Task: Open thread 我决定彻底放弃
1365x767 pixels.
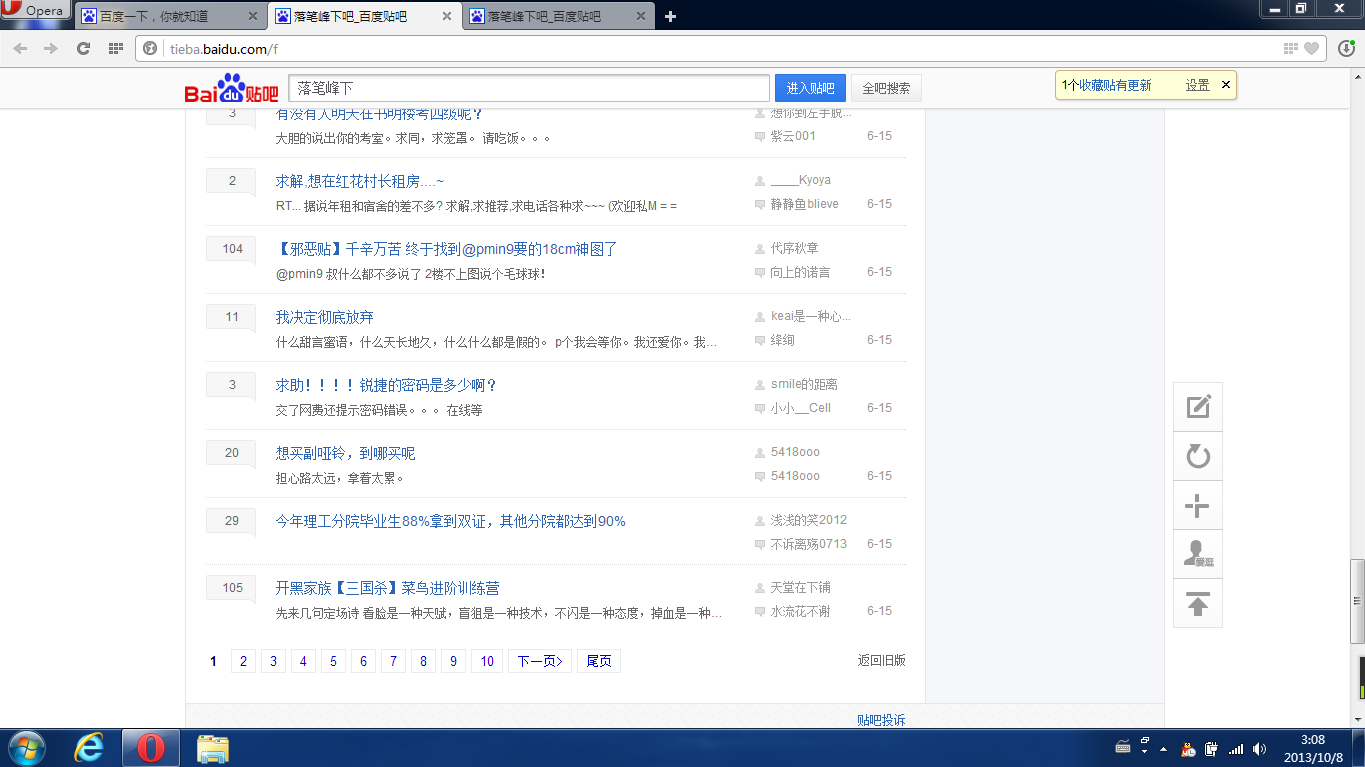Action: tap(325, 317)
